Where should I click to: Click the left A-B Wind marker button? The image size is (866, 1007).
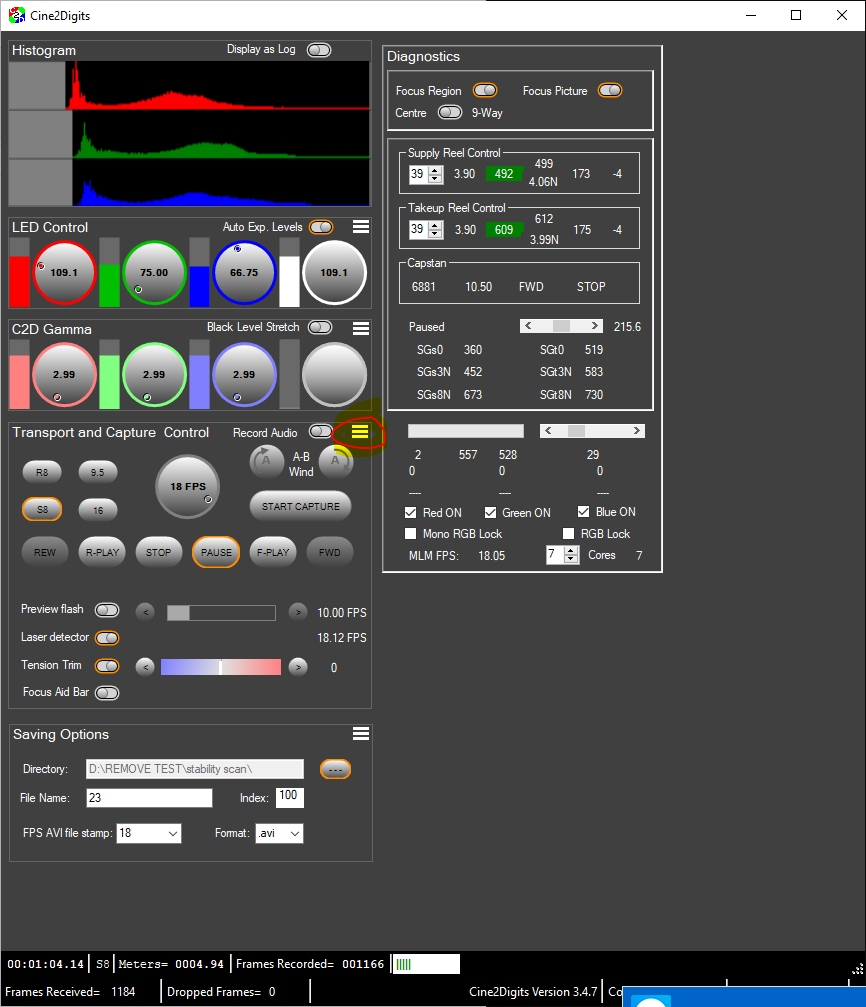point(266,462)
